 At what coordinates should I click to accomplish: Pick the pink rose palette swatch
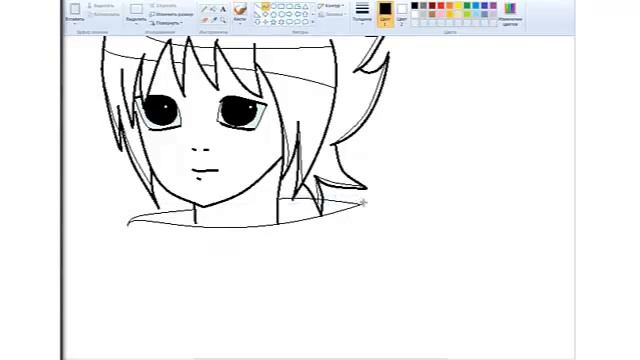pyautogui.click(x=441, y=14)
